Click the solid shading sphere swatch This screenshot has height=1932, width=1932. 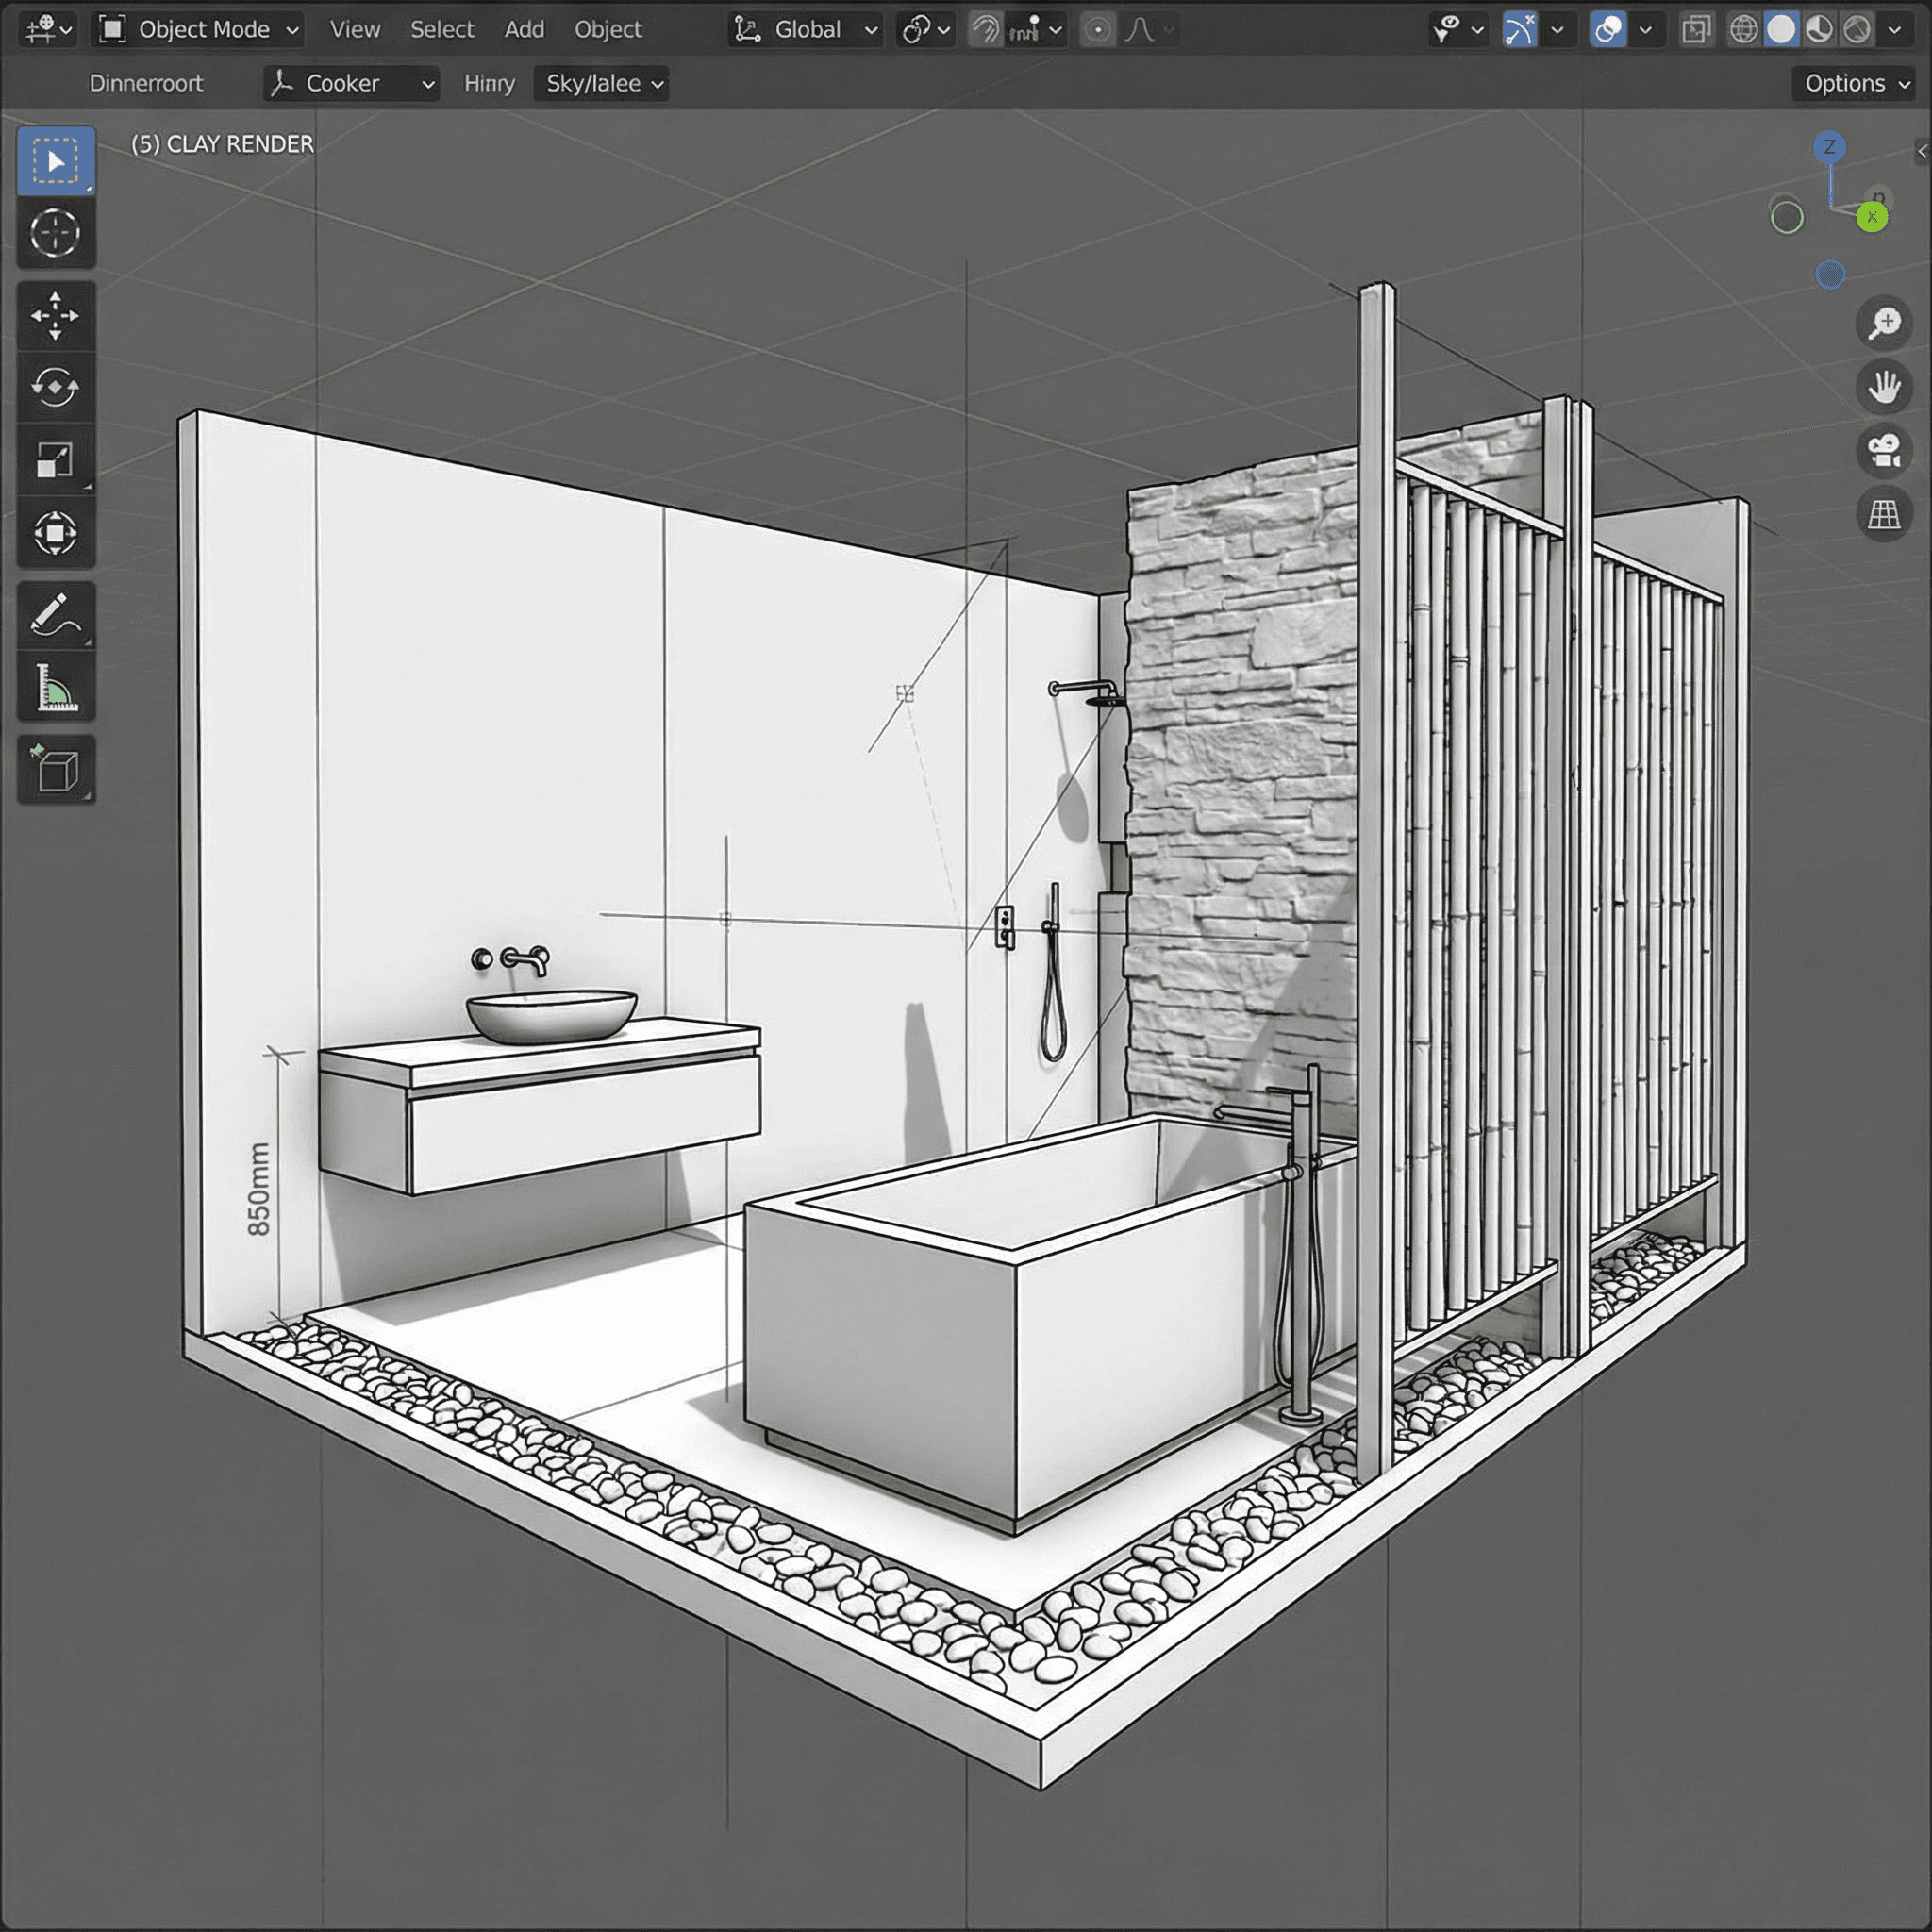tap(1779, 29)
